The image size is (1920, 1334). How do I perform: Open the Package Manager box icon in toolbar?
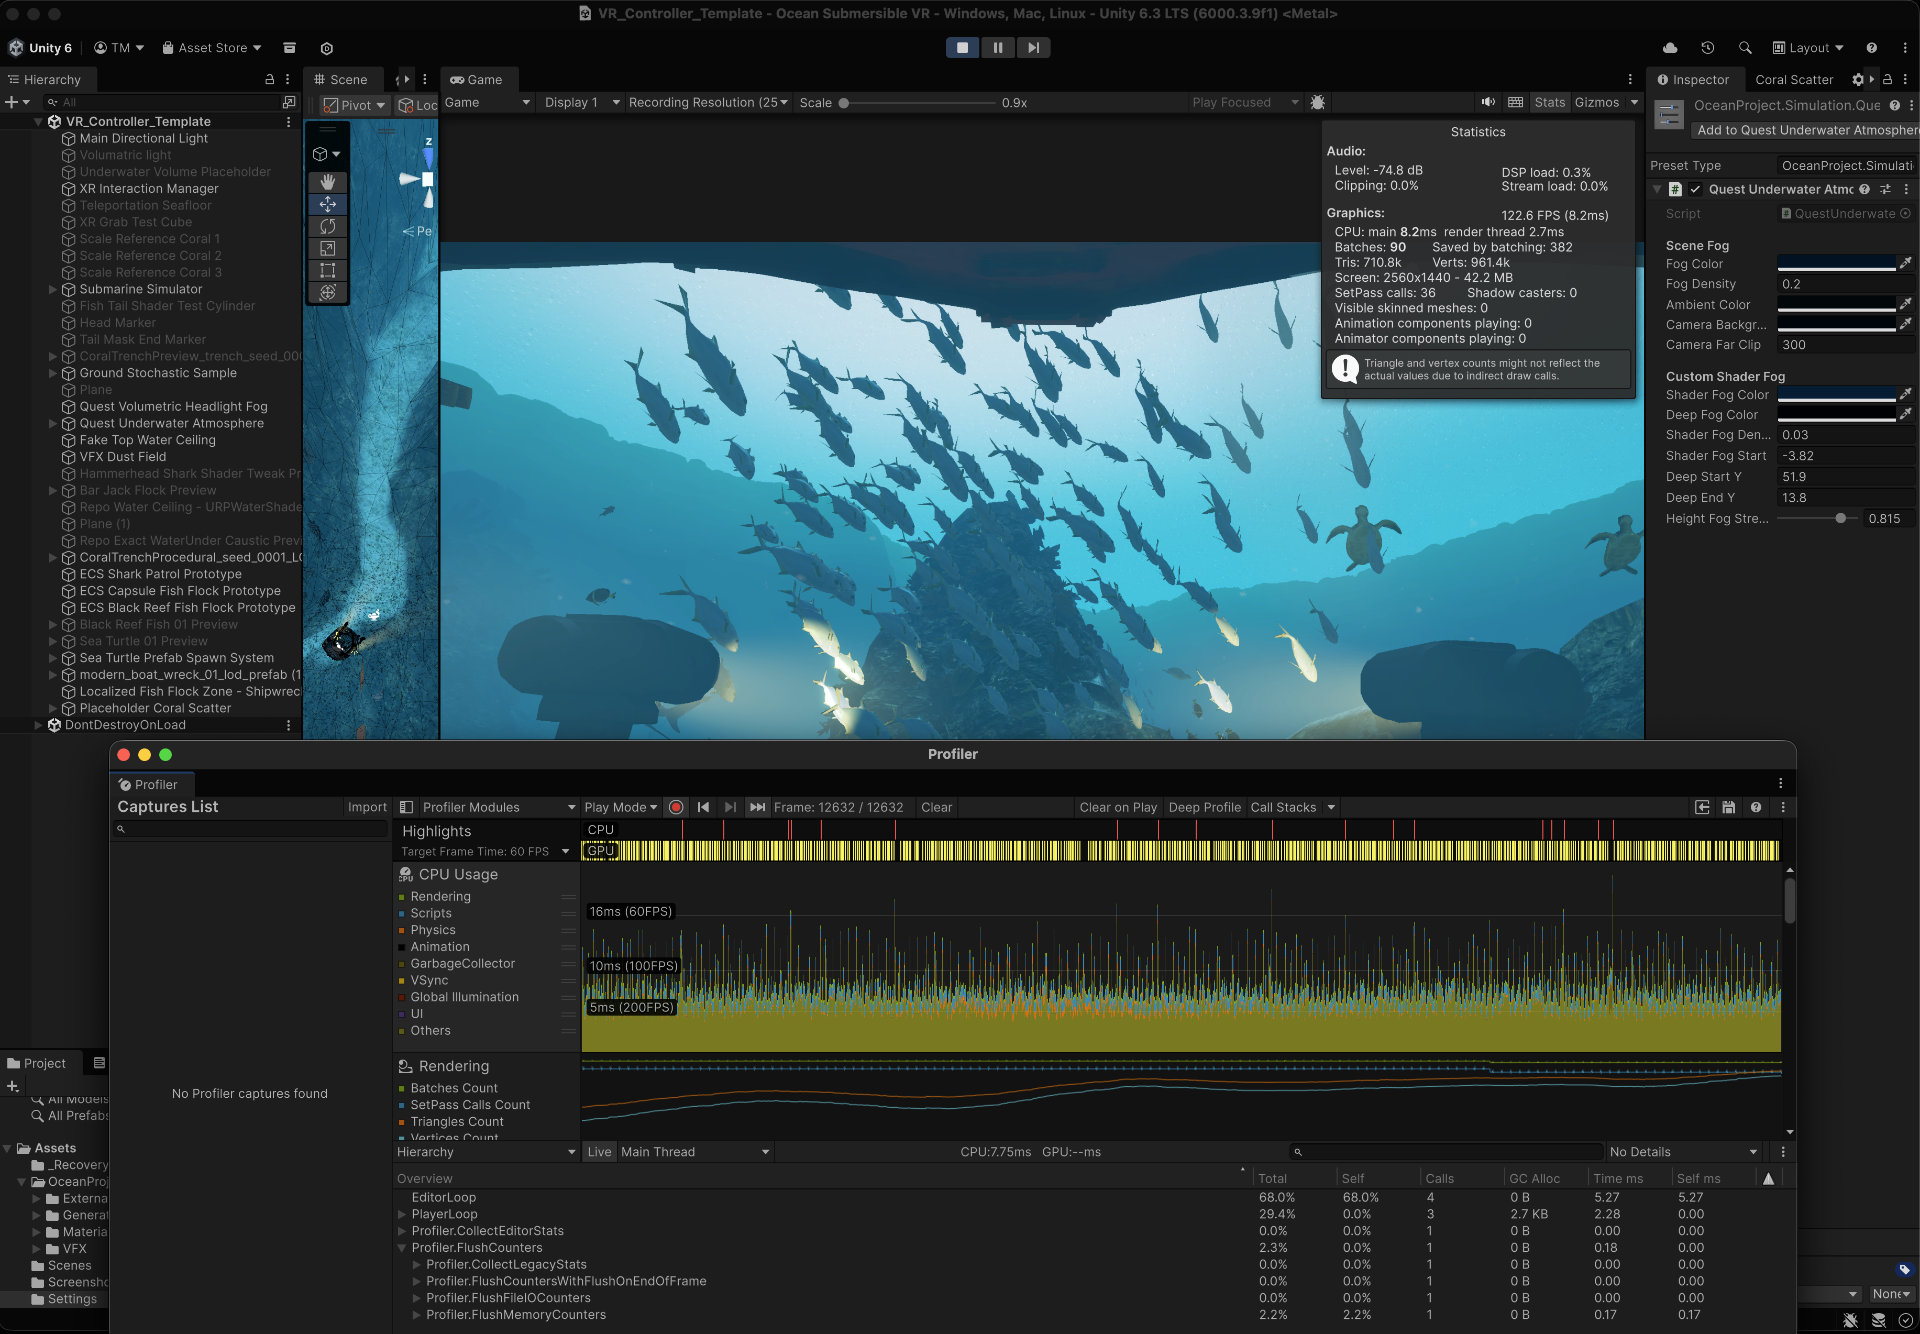click(289, 47)
